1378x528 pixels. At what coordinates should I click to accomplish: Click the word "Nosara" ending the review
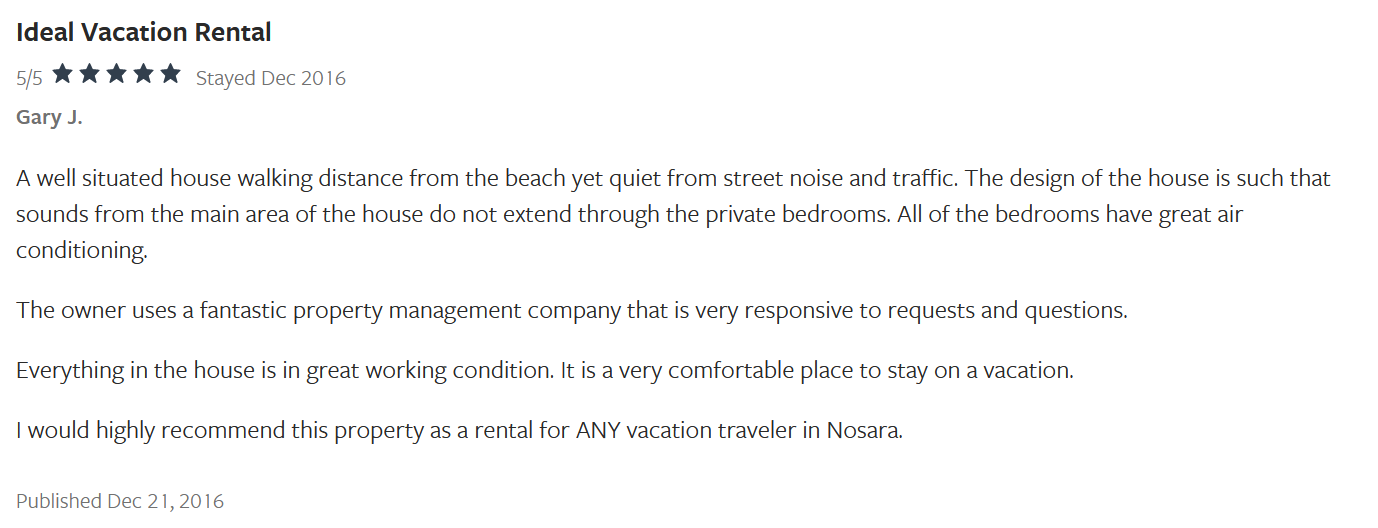click(865, 431)
